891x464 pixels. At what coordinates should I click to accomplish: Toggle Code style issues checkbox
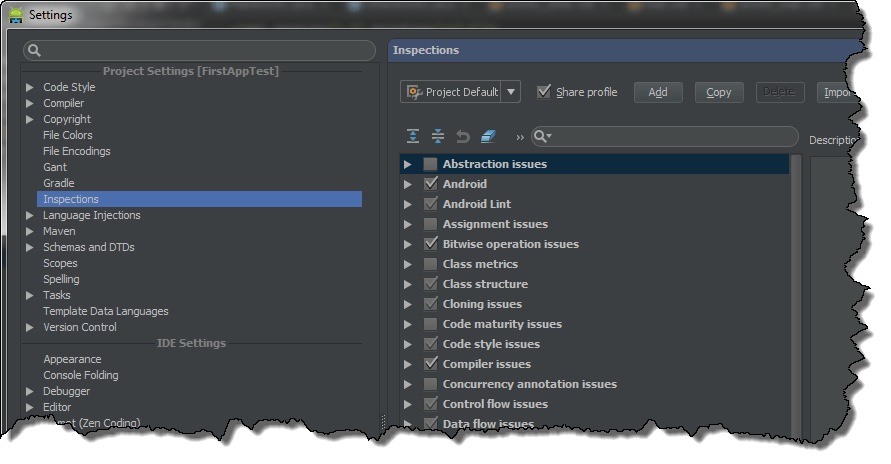pyautogui.click(x=430, y=344)
